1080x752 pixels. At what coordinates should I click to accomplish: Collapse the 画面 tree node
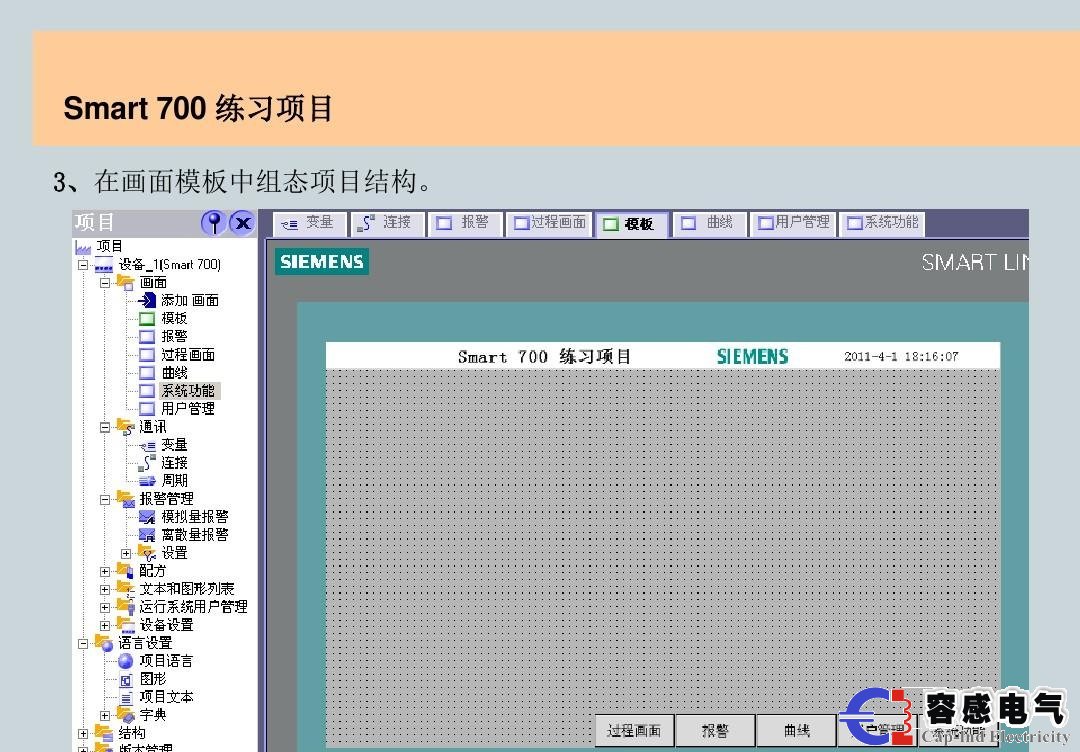point(105,282)
